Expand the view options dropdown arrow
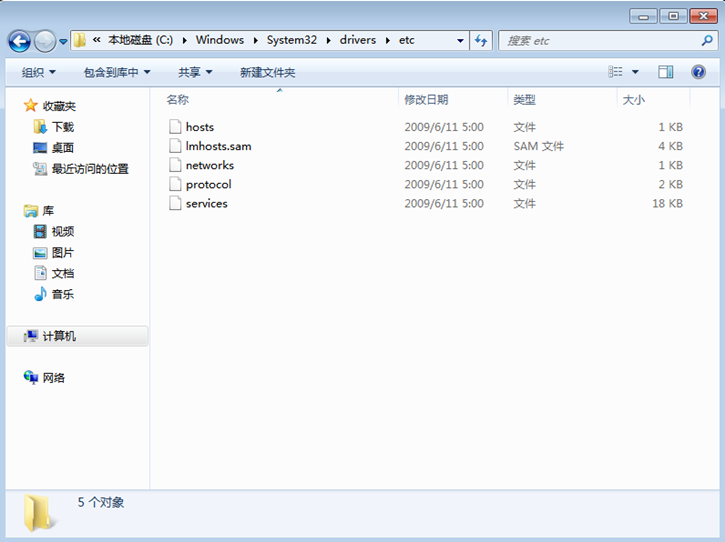 click(x=635, y=72)
